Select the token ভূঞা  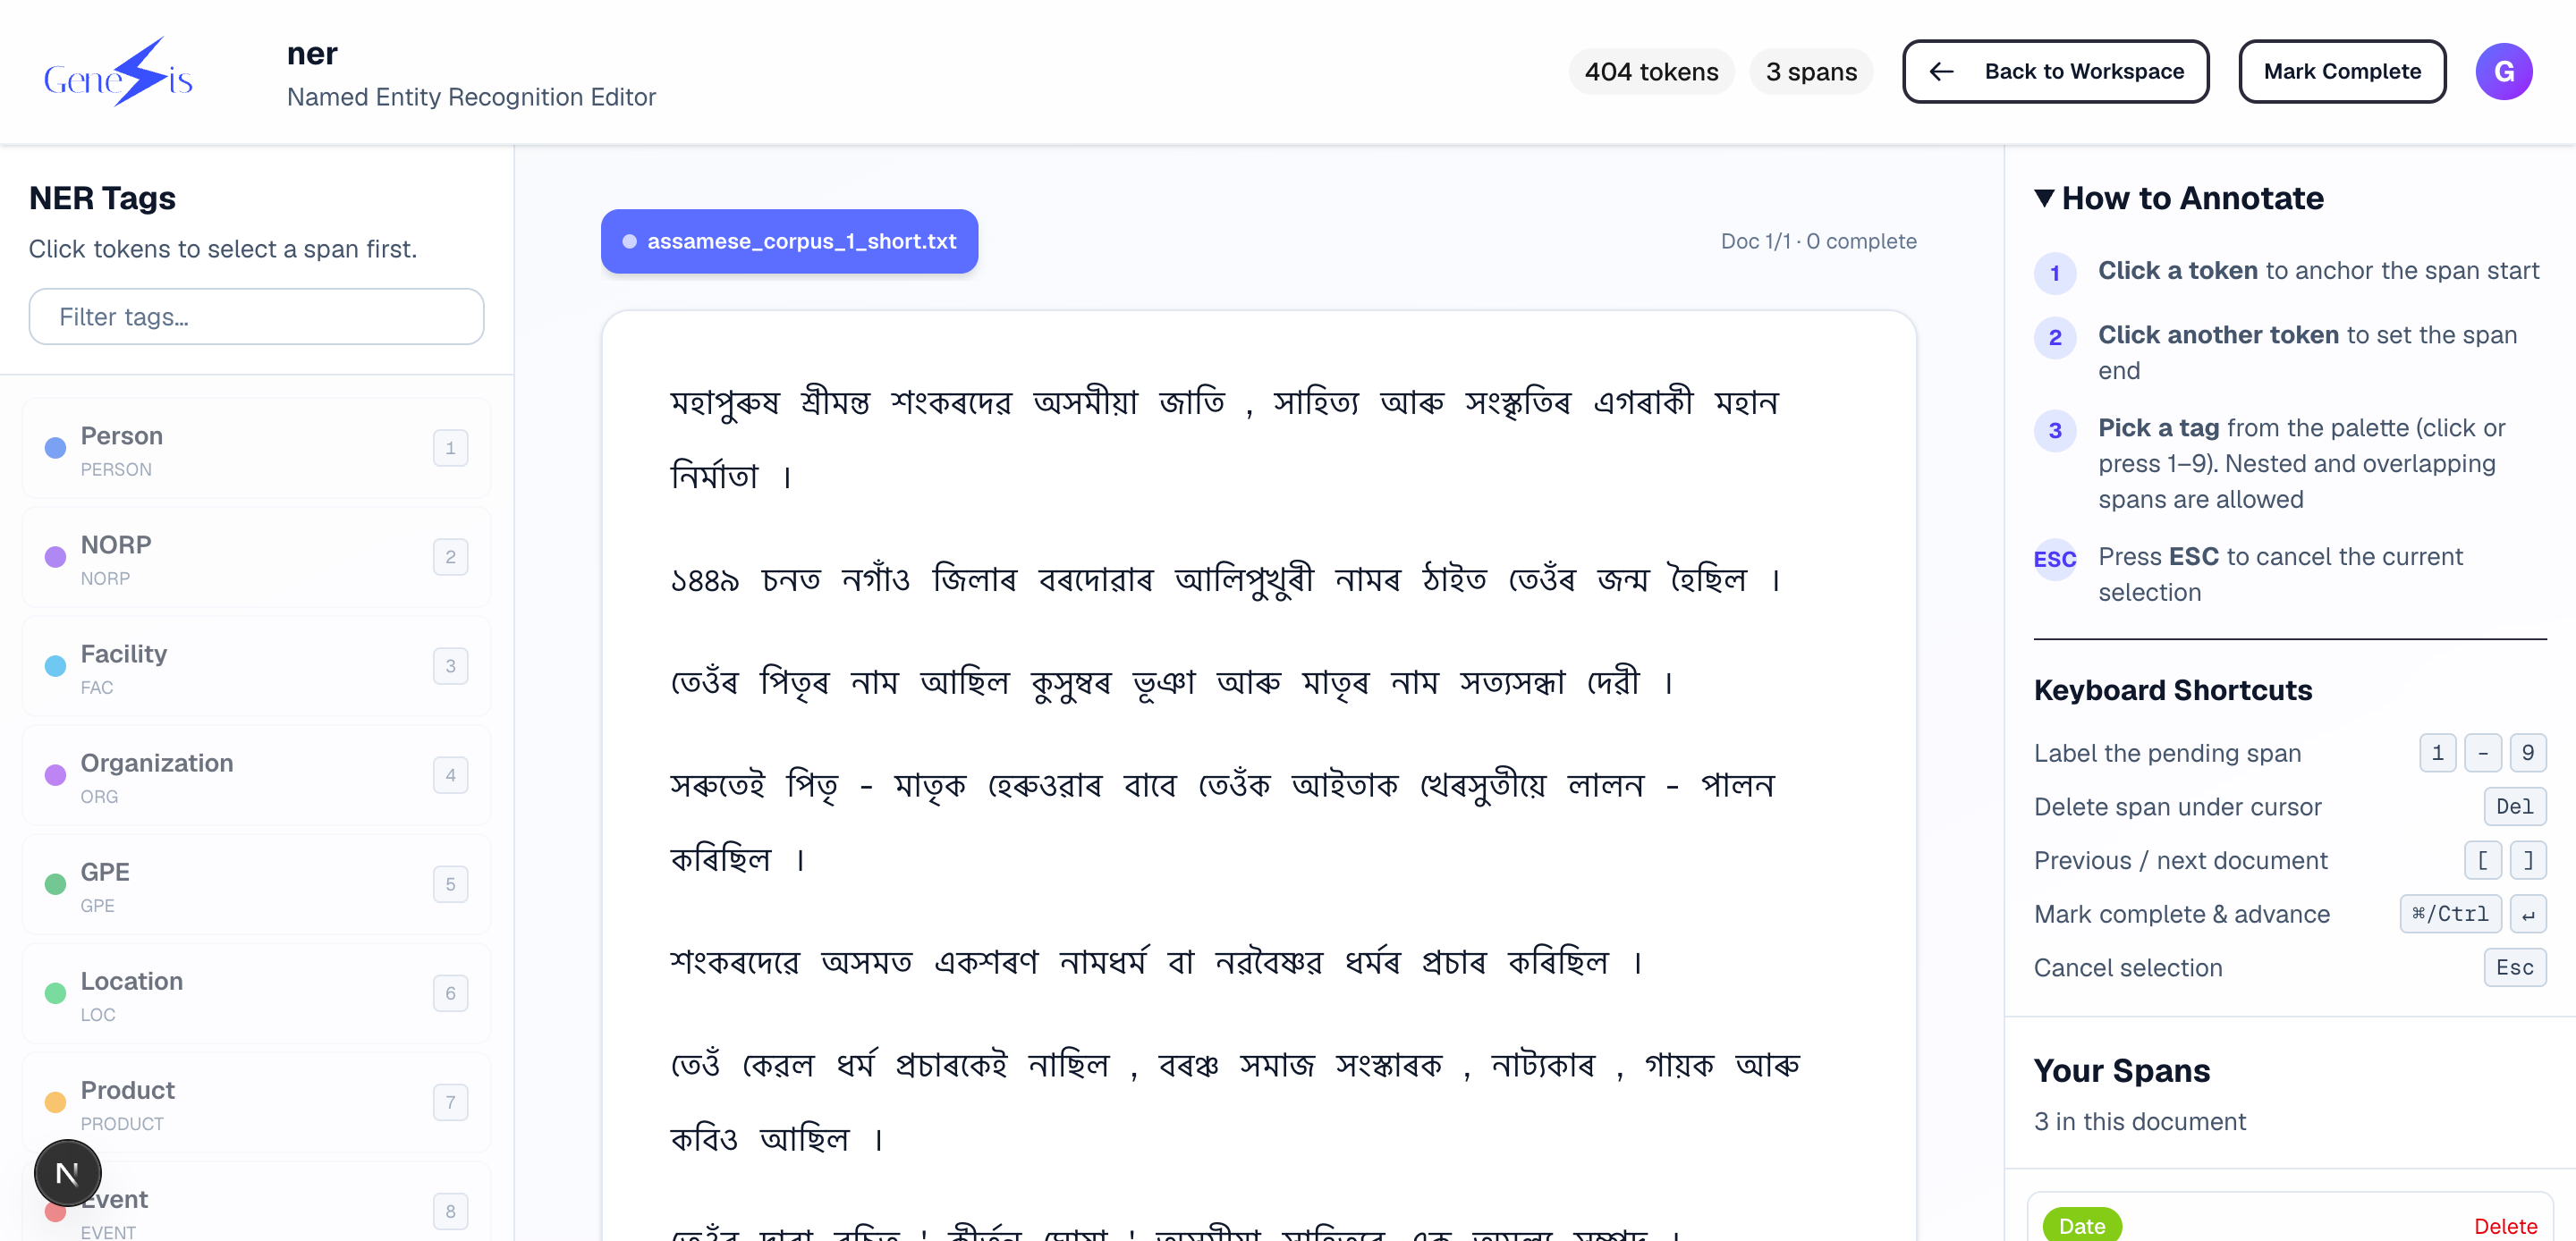1164,682
